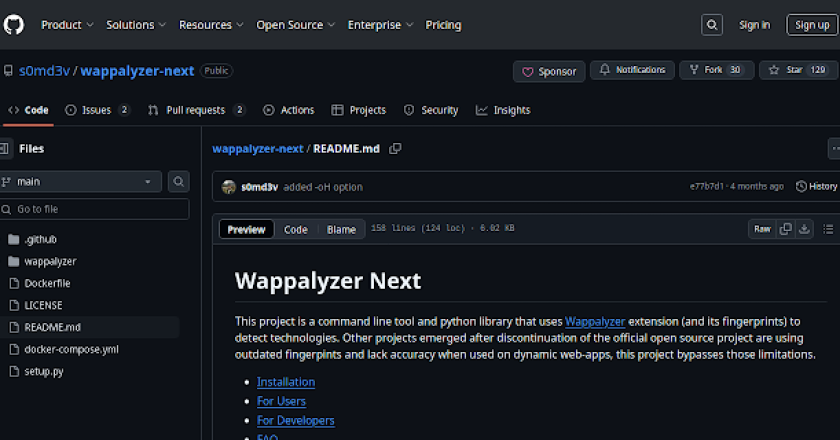Click the GitHub logo icon
Viewport: 840px width, 440px height.
[13, 25]
